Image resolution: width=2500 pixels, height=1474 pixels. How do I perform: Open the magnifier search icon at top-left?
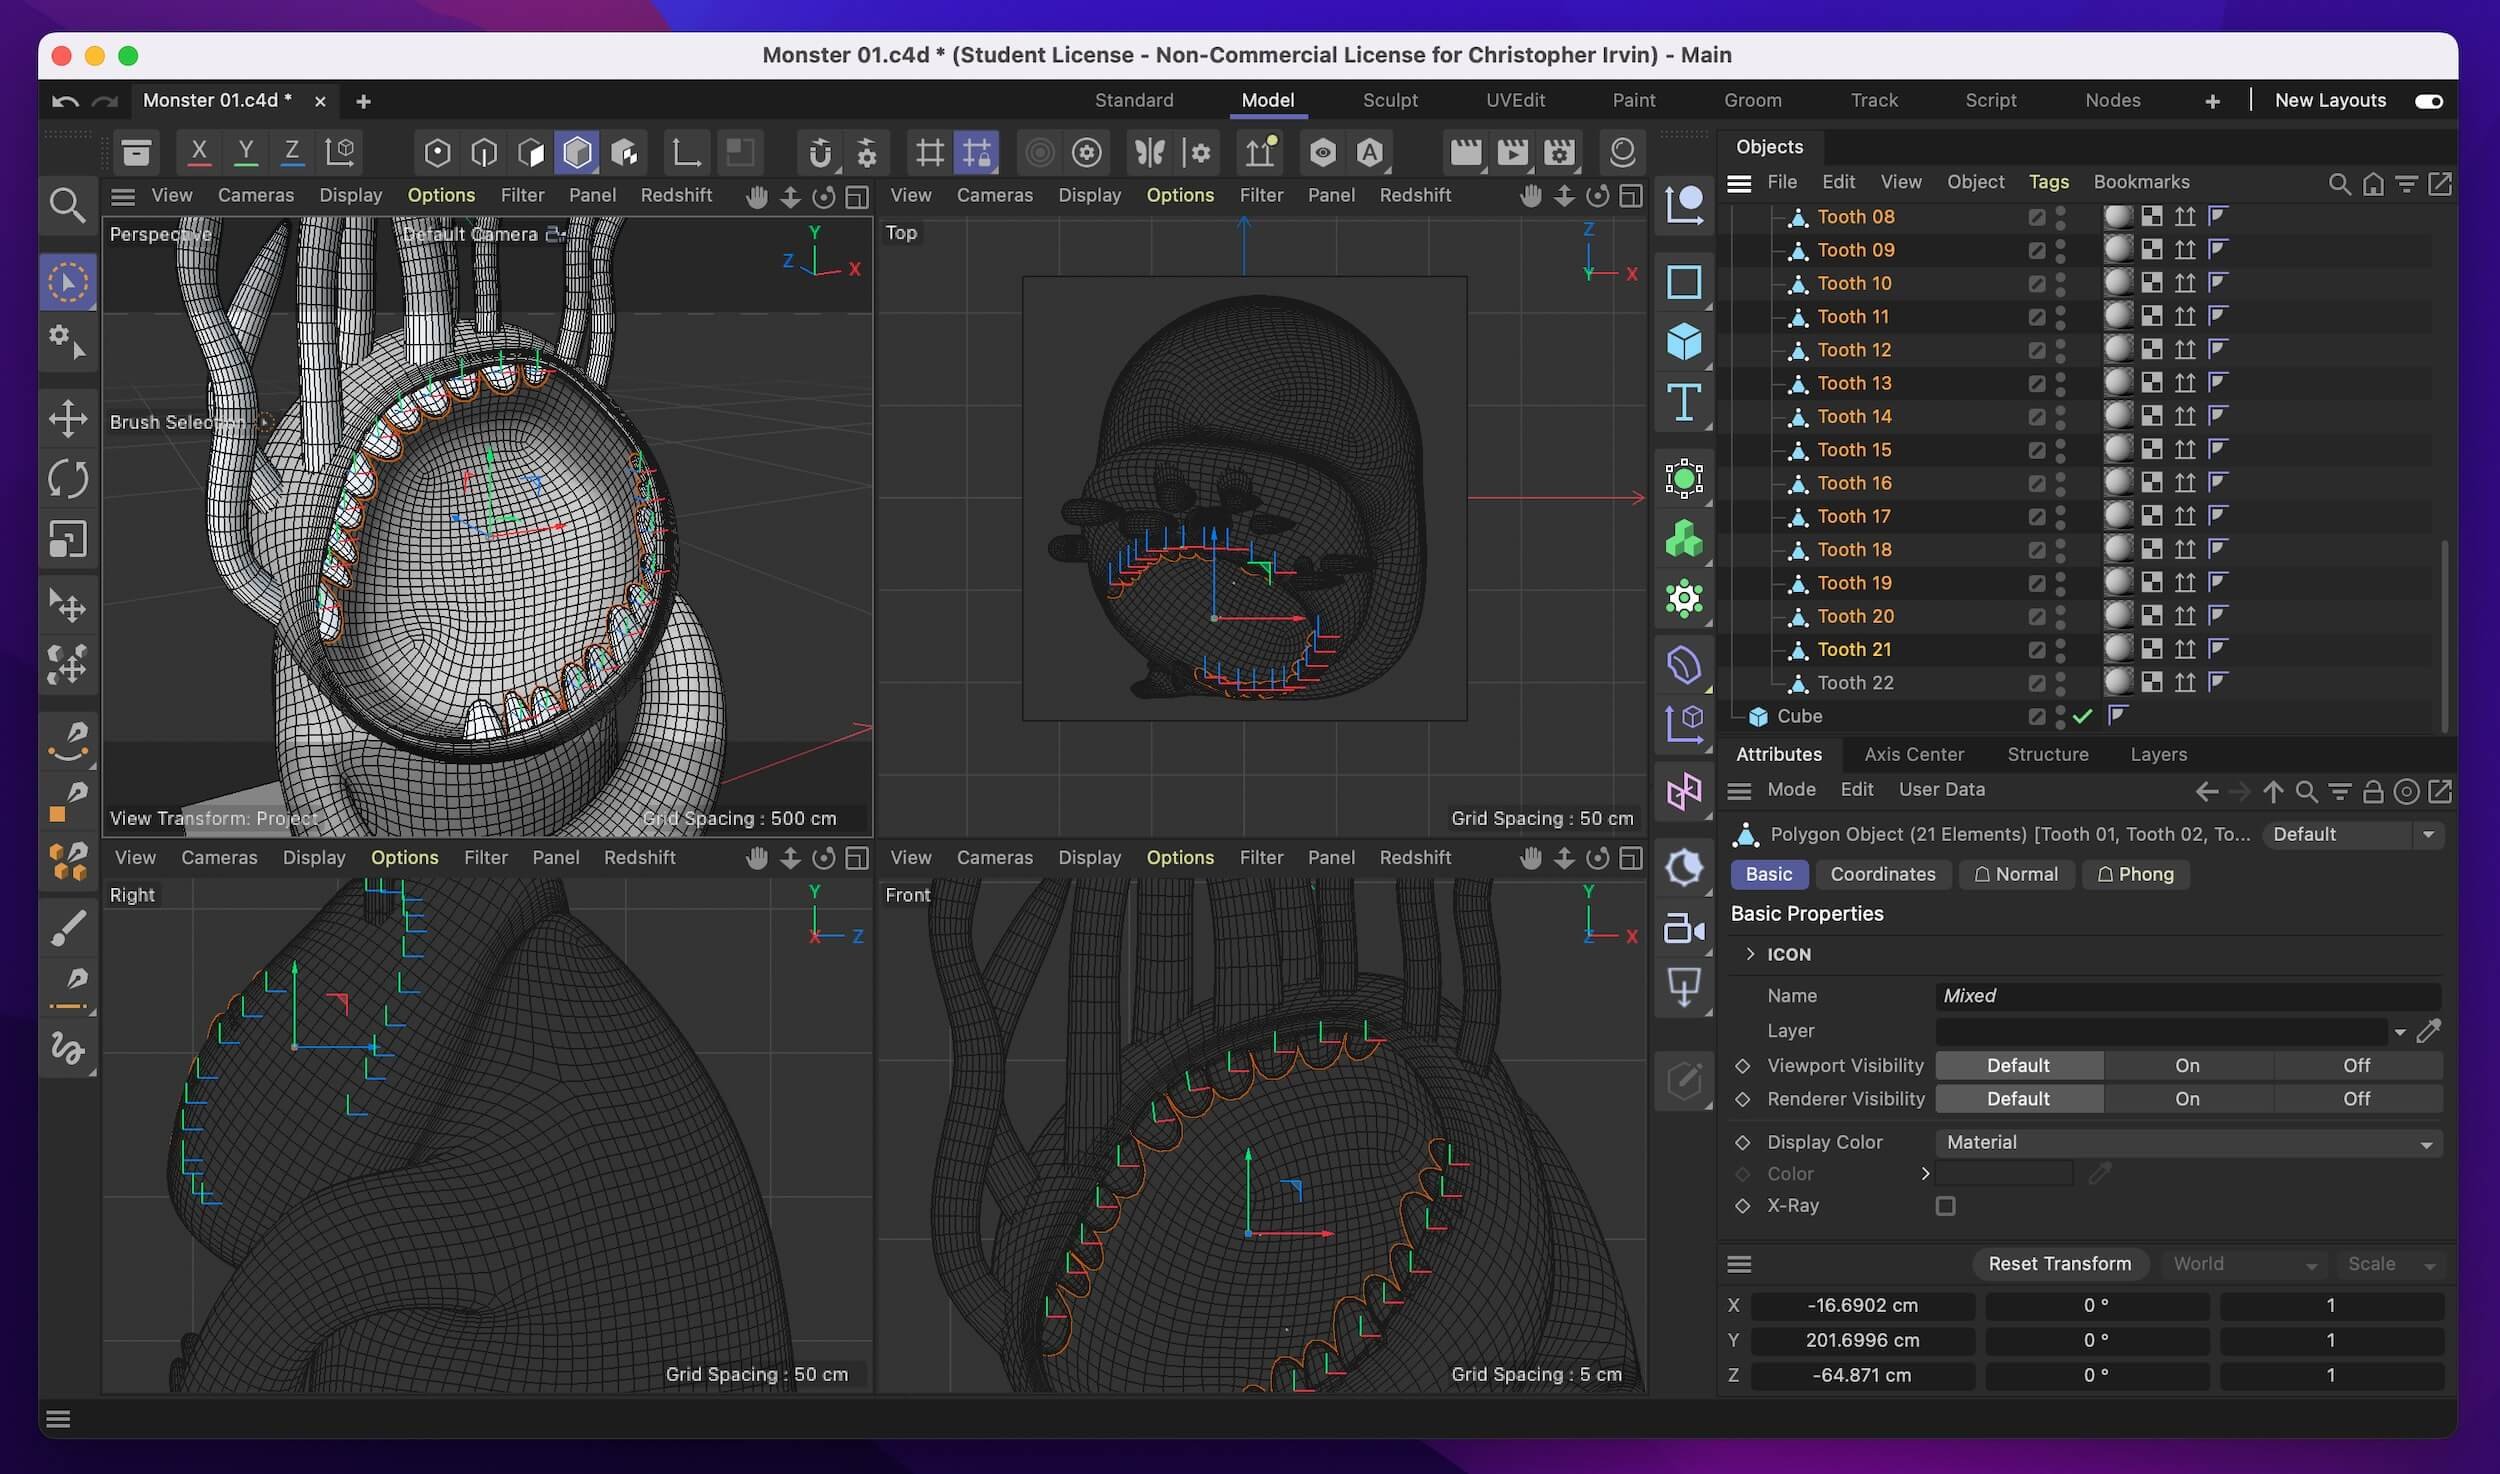pyautogui.click(x=67, y=205)
